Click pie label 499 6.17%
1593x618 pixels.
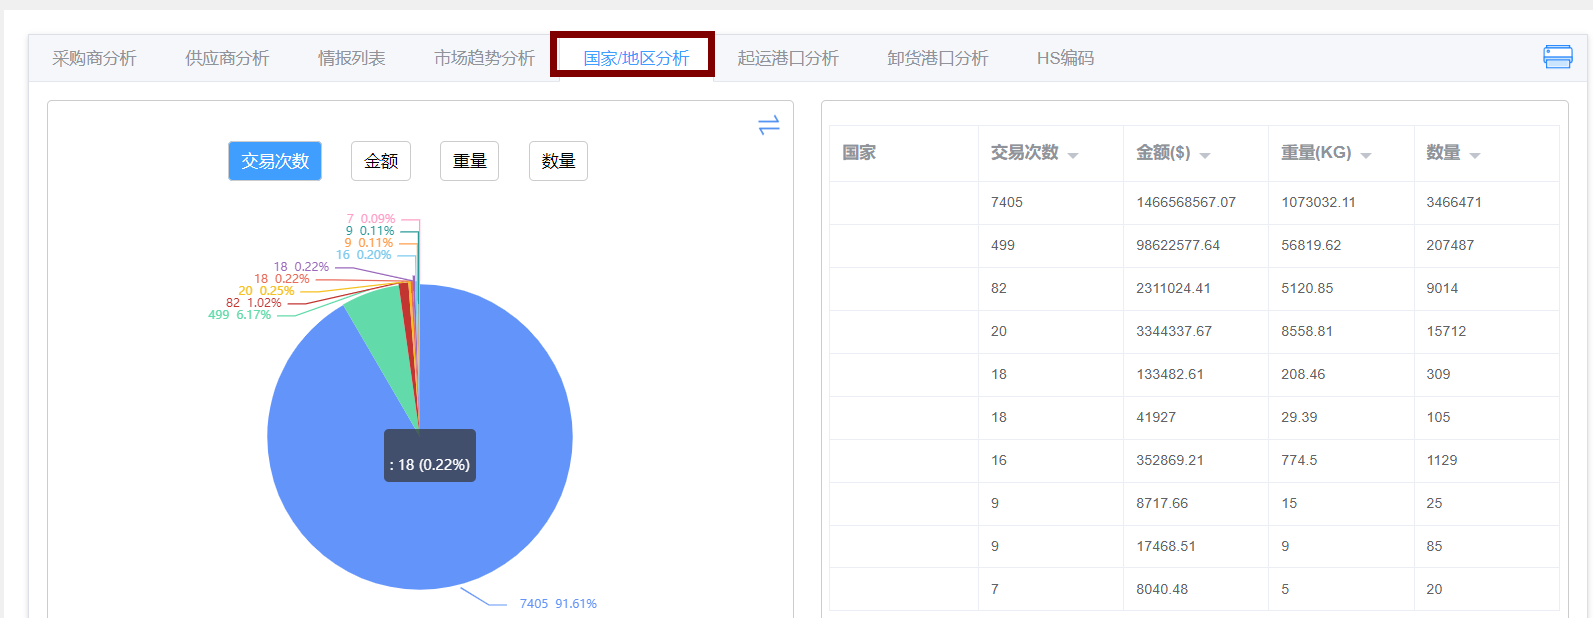tap(239, 315)
